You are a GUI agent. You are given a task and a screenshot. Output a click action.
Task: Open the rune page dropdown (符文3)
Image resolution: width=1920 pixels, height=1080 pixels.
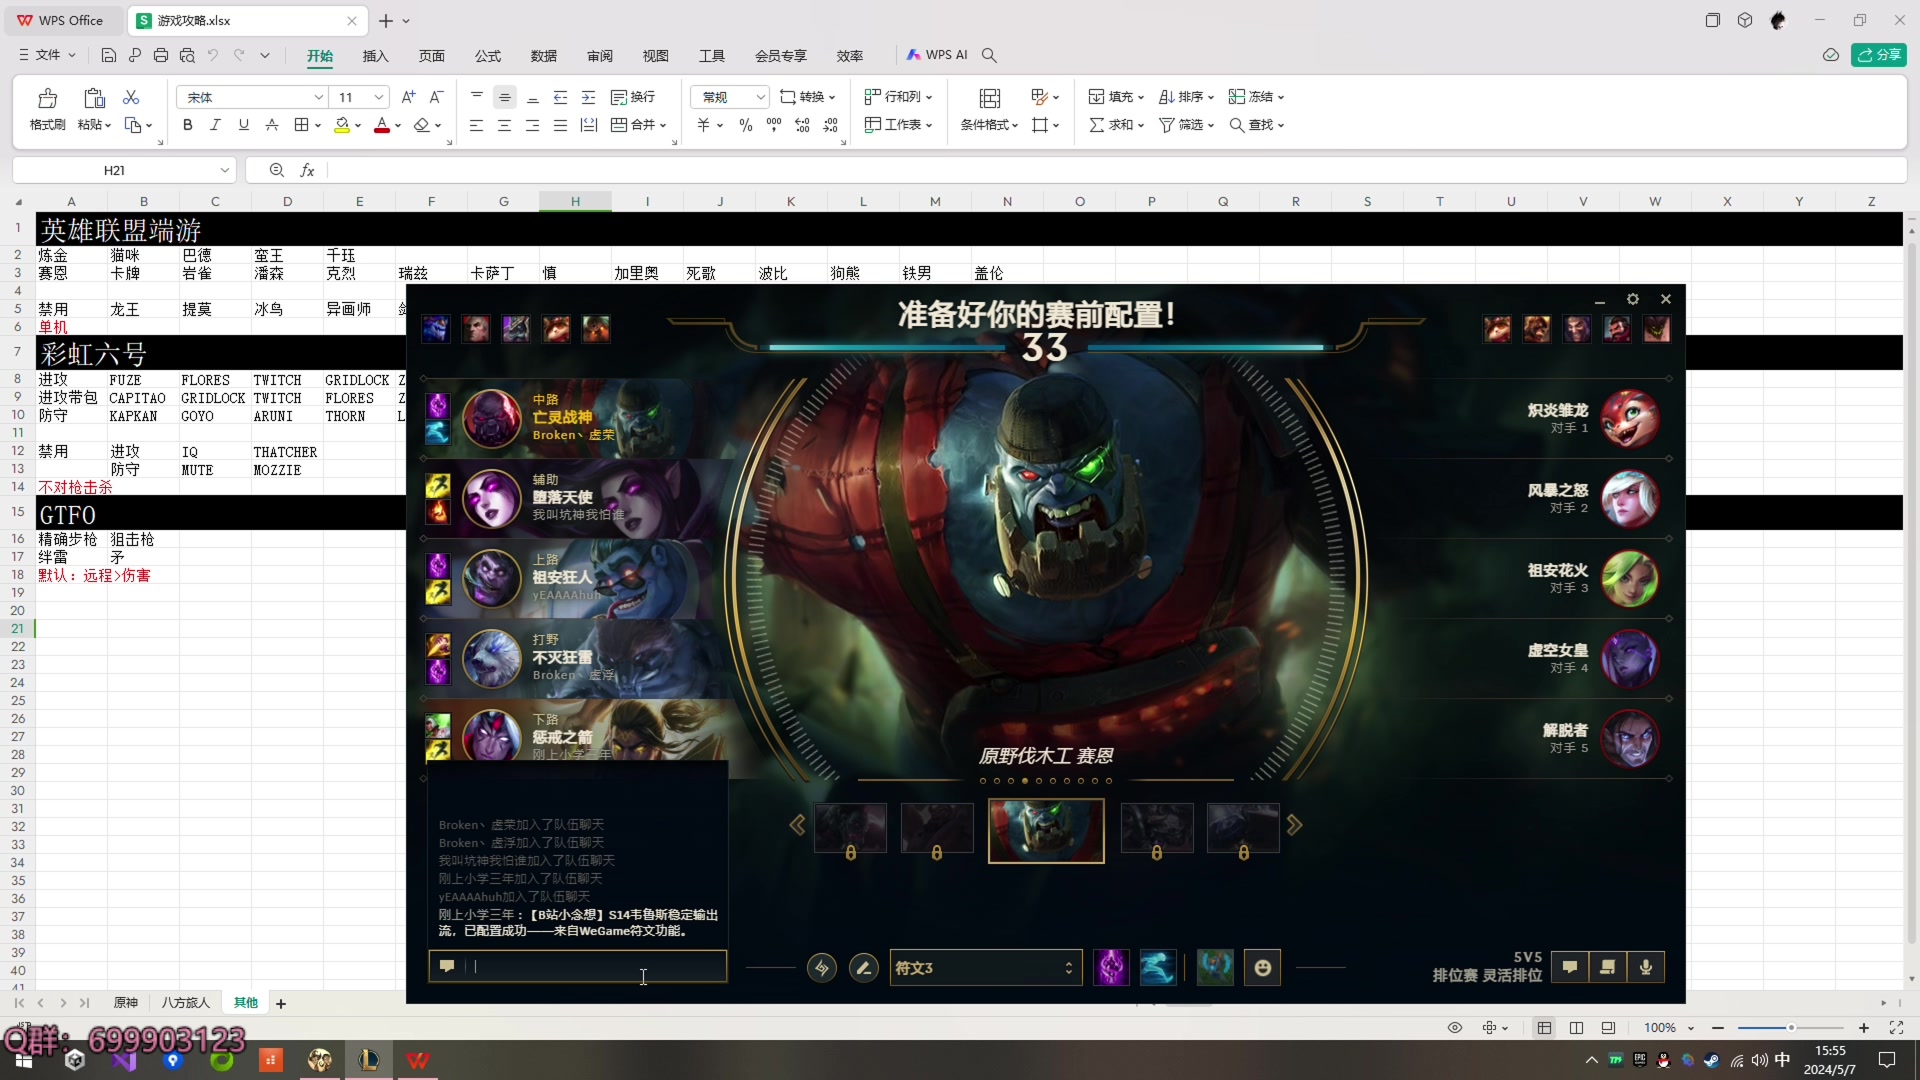point(986,967)
